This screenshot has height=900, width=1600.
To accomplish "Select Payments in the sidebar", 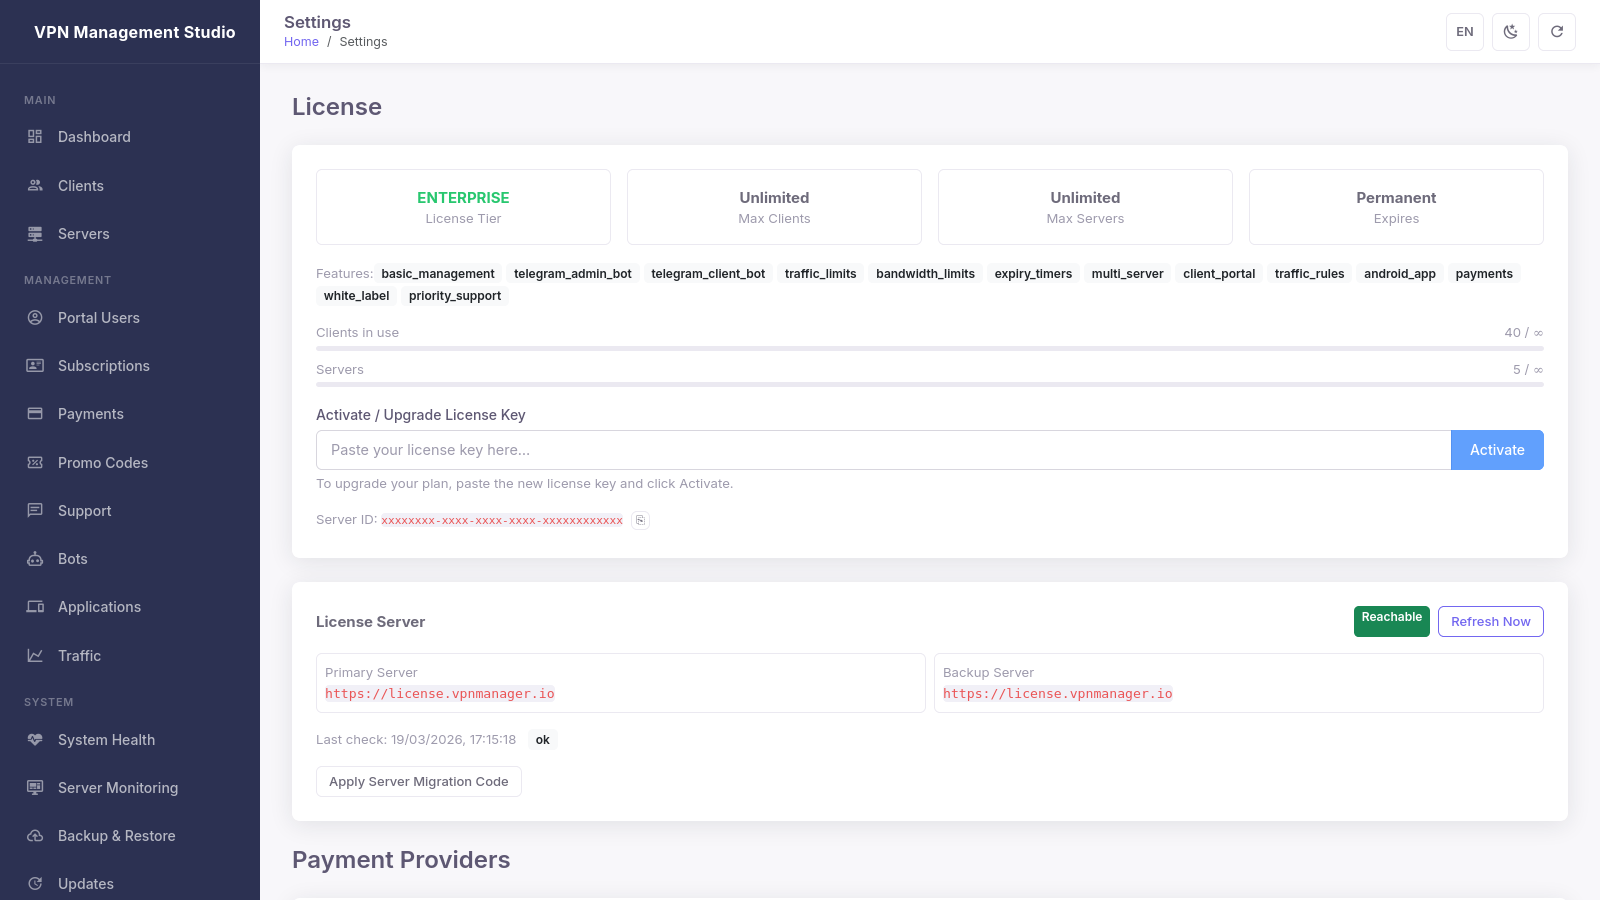I will [x=90, y=414].
